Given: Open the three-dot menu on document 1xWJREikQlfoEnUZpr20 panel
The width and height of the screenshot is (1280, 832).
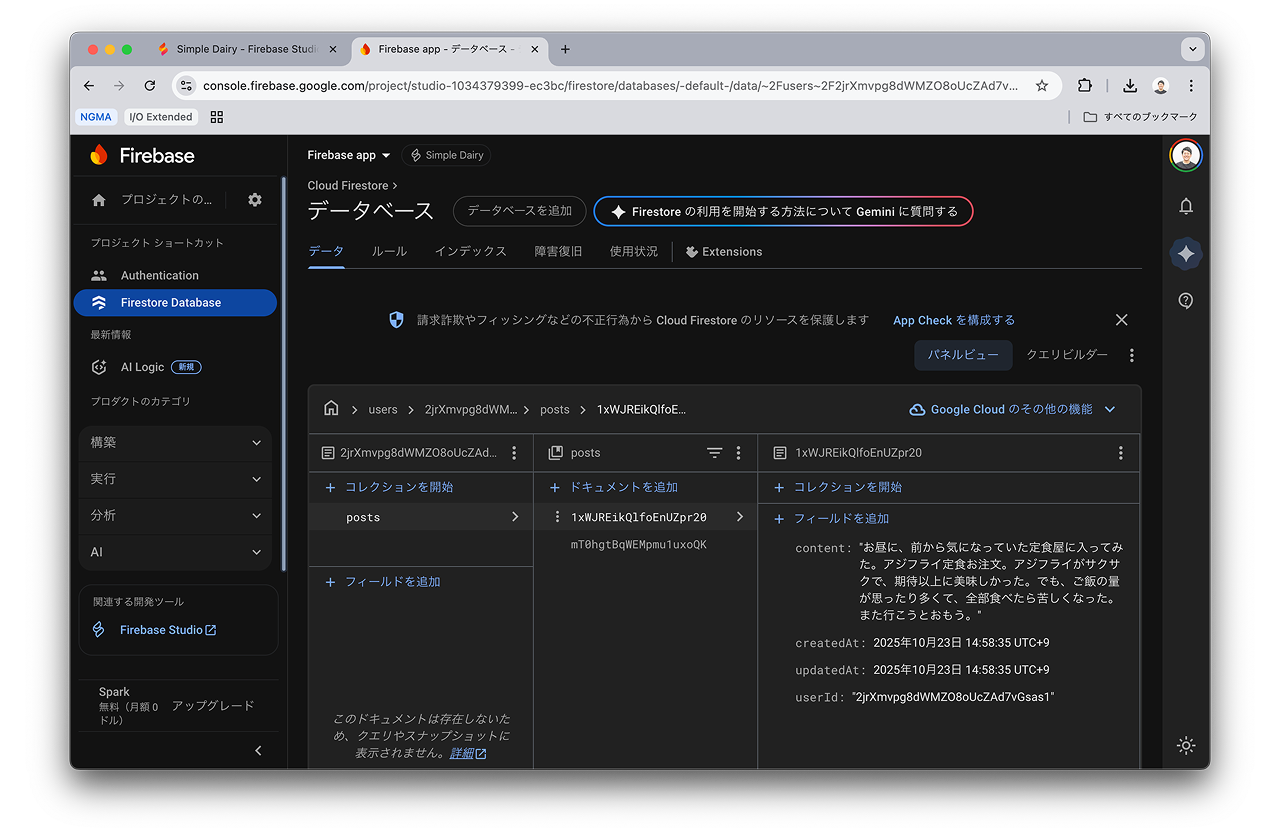Looking at the screenshot, I should [x=1120, y=452].
